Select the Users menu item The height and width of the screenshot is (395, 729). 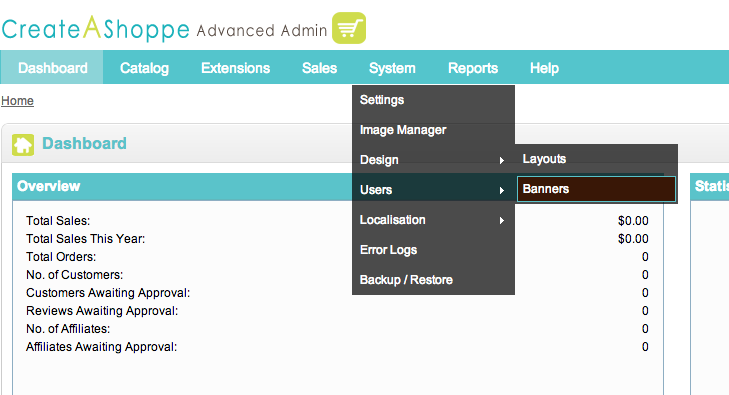pyautogui.click(x=433, y=190)
